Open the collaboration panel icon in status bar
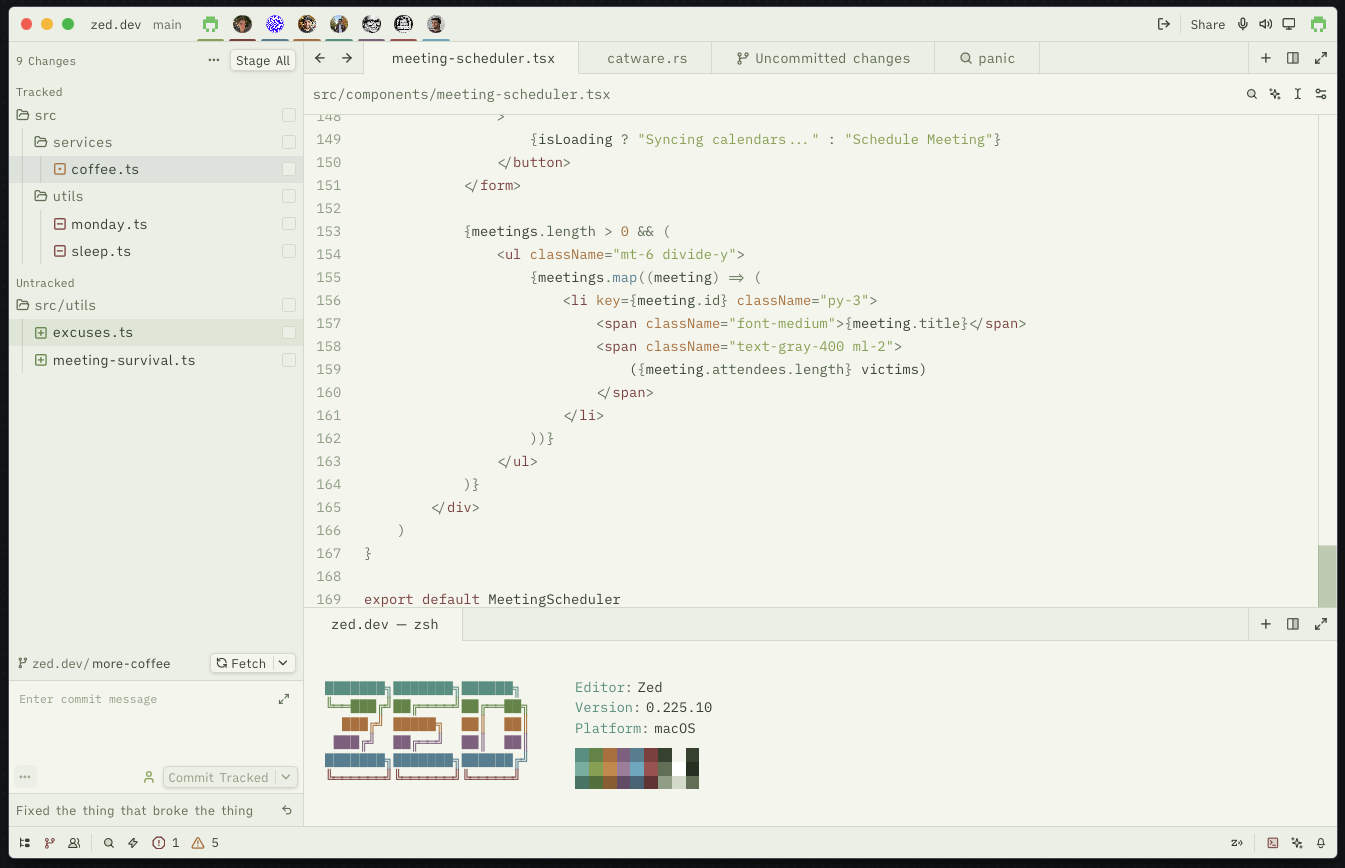Screen dimensions: 1345x868 pos(74,843)
